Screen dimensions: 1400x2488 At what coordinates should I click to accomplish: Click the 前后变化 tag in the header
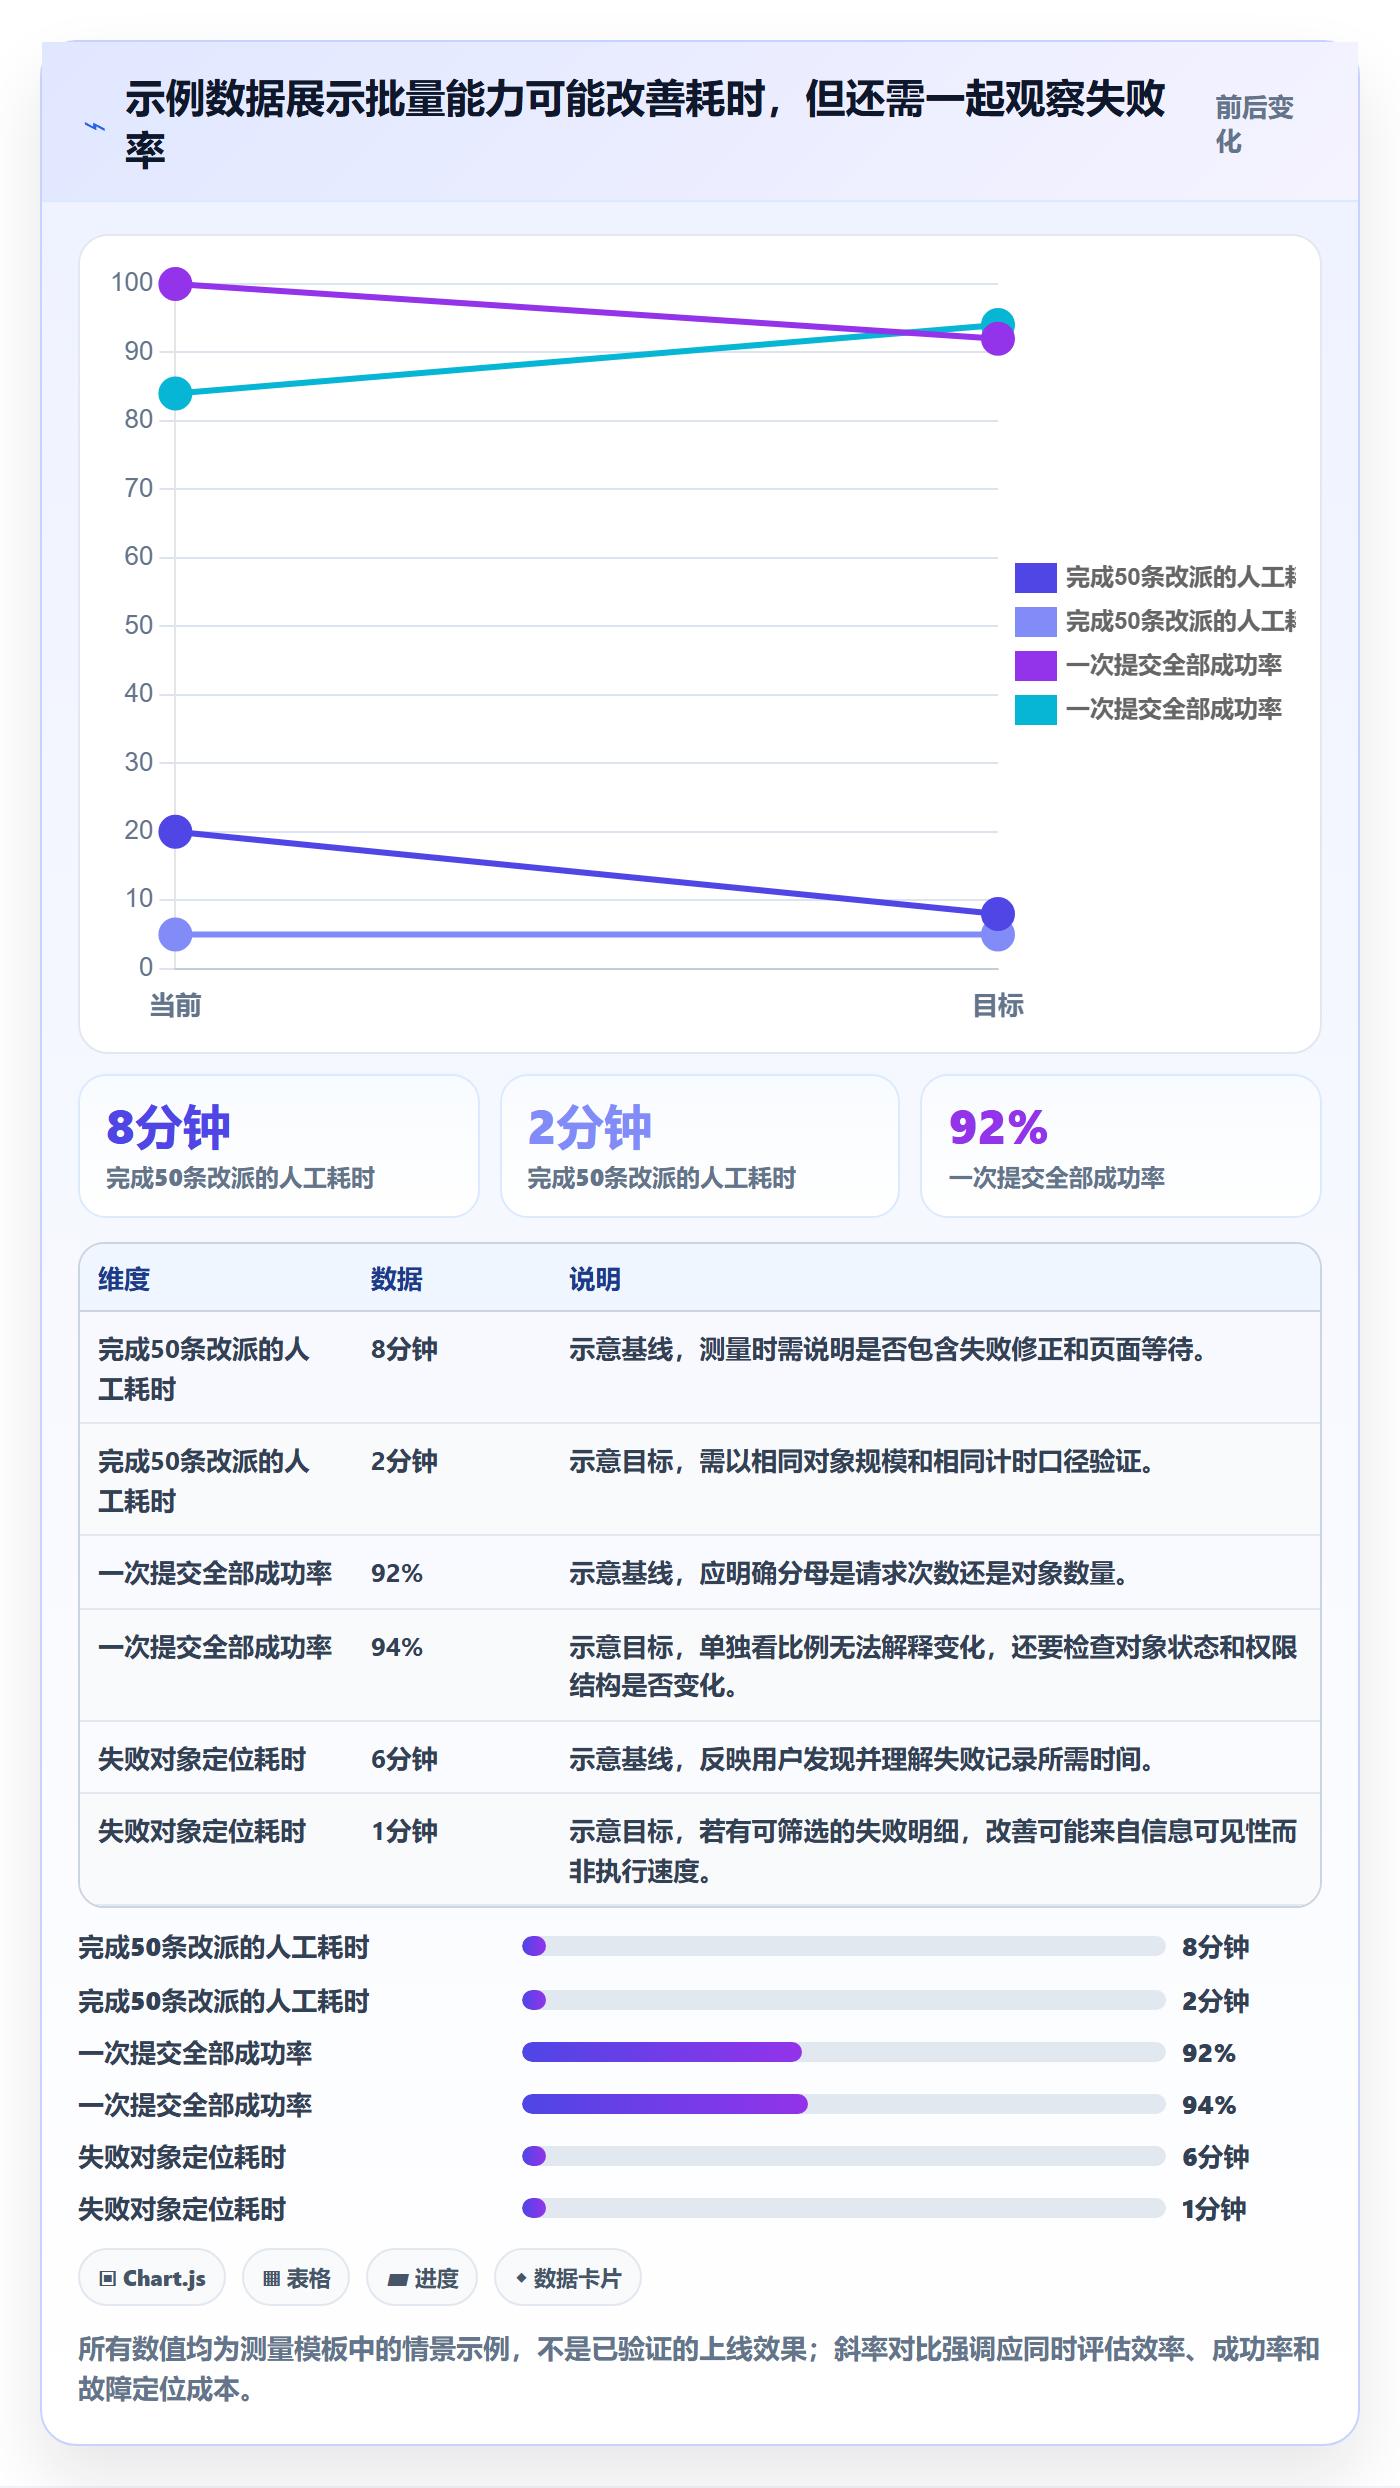click(x=1254, y=125)
